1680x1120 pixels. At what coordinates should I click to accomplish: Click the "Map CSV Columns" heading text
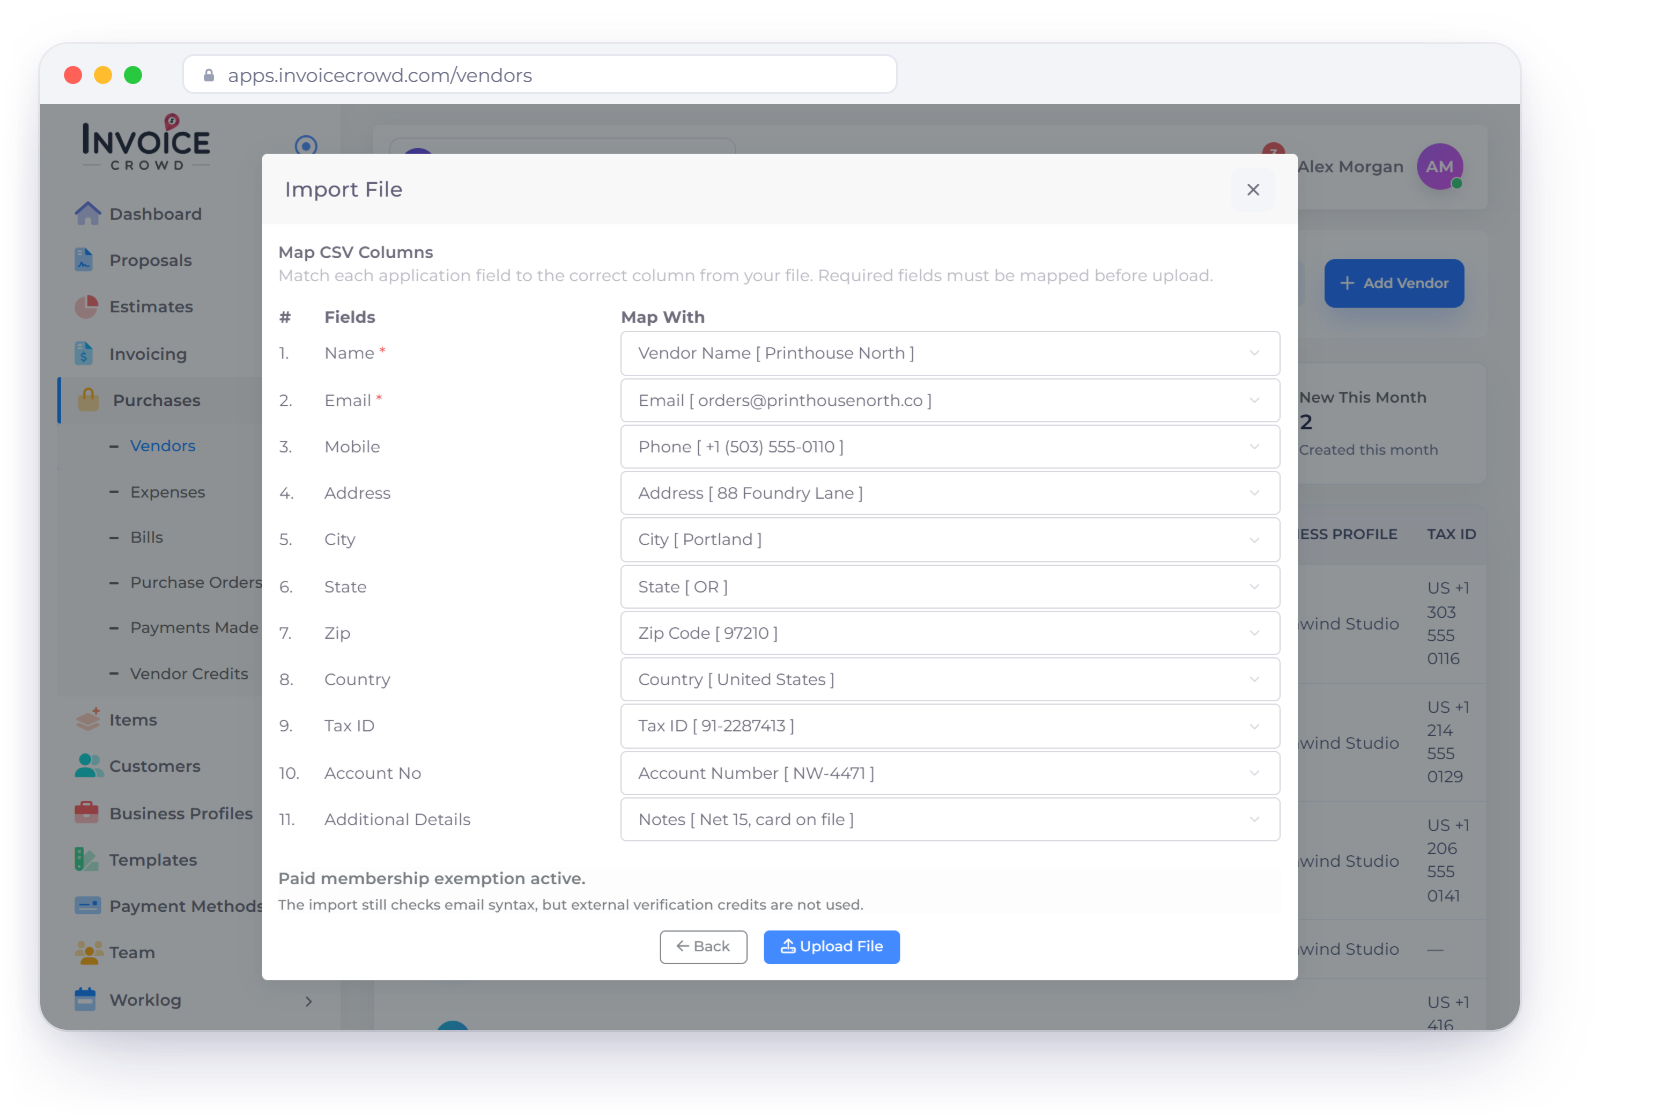pos(356,252)
